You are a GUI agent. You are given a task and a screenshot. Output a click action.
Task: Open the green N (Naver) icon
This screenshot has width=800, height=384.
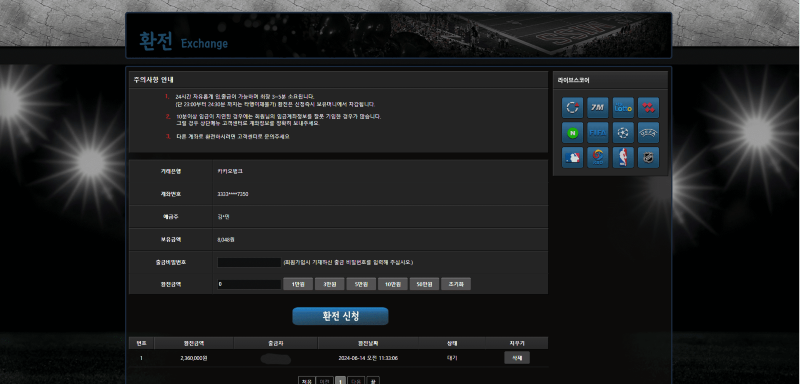[572, 133]
